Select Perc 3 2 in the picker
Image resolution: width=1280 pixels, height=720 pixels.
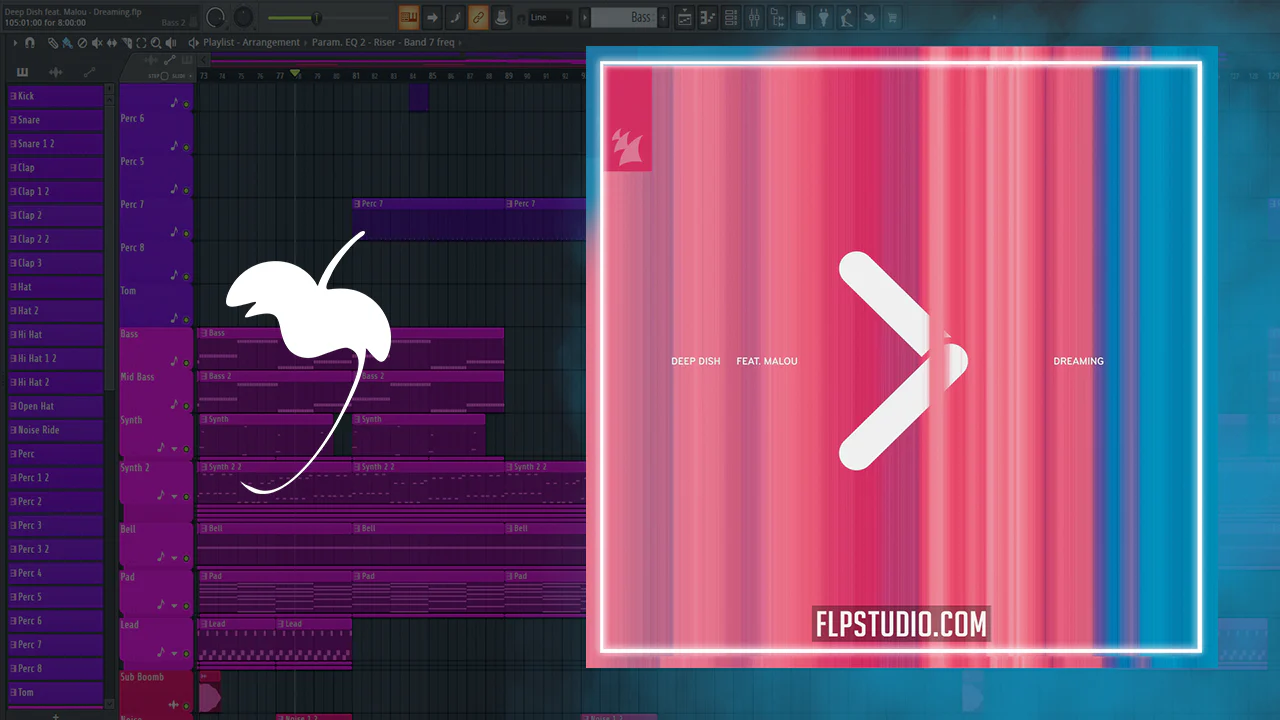(56, 549)
